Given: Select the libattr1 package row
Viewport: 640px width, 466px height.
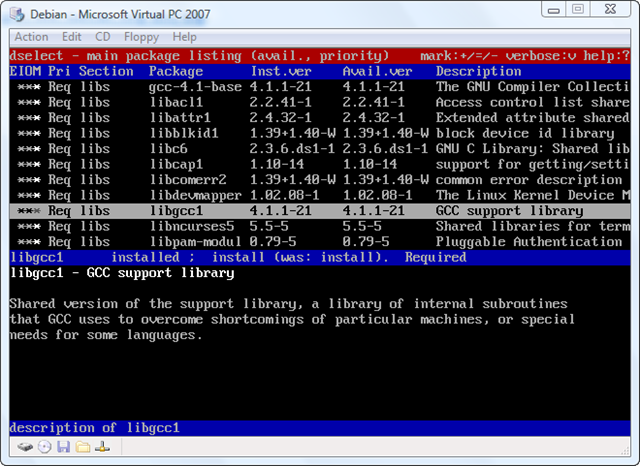Looking at the screenshot, I should coord(320,118).
